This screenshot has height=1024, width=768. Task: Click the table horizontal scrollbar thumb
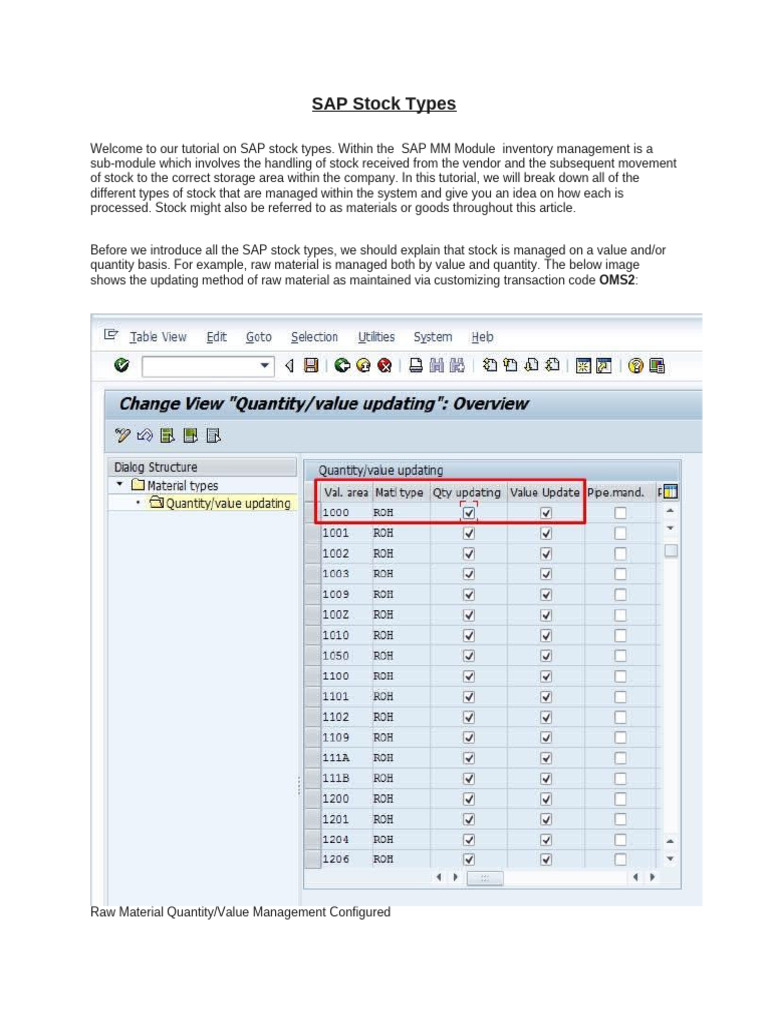485,878
